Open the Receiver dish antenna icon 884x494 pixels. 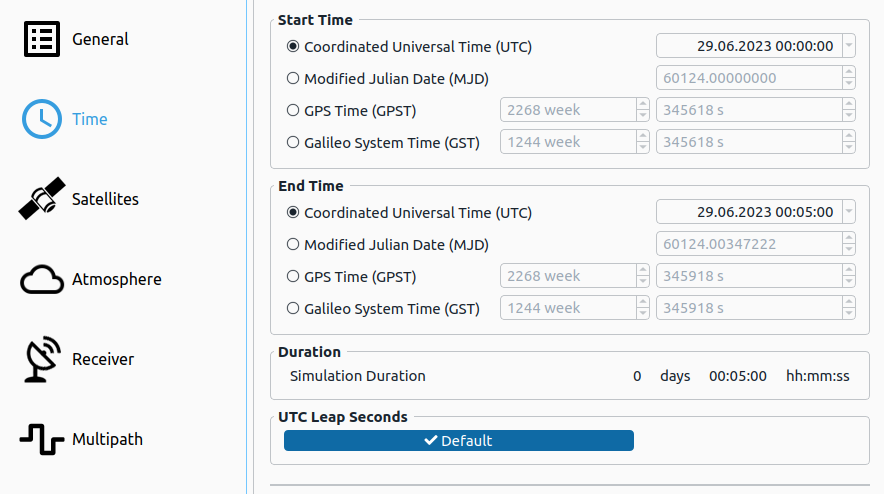pos(42,359)
